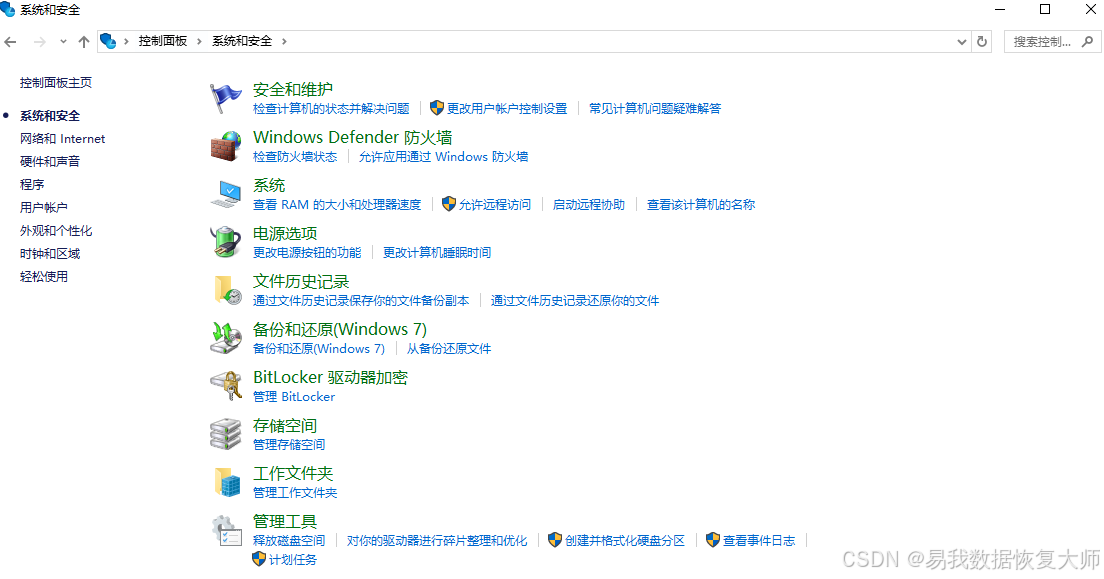
Task: Open 管理工作文件夹 link
Action: 295,492
